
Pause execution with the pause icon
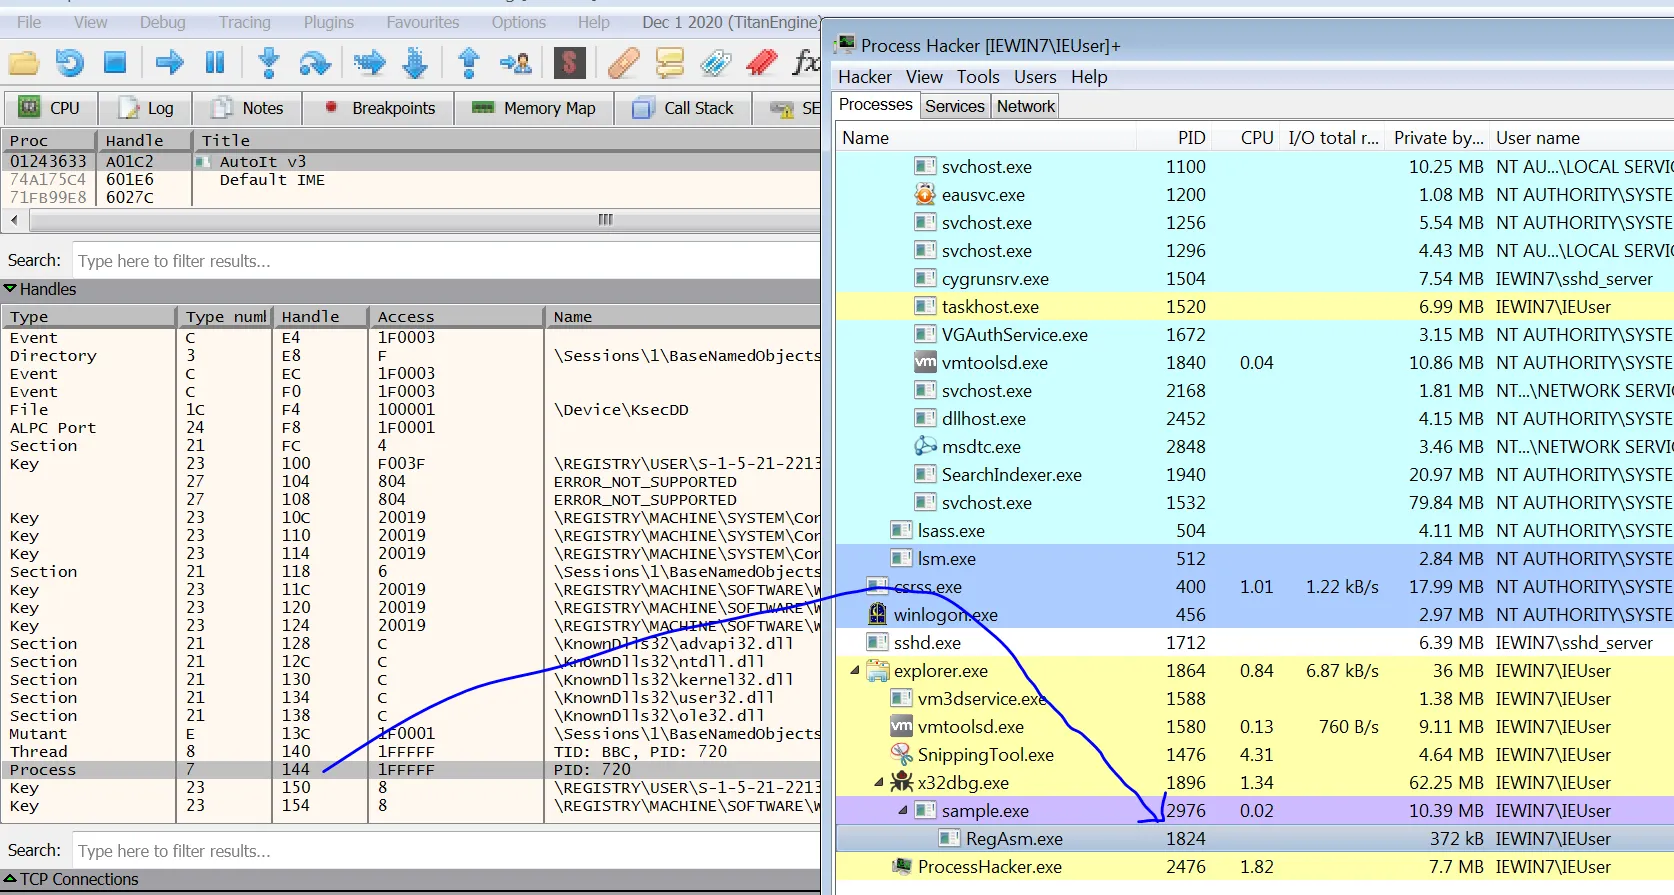click(x=215, y=63)
